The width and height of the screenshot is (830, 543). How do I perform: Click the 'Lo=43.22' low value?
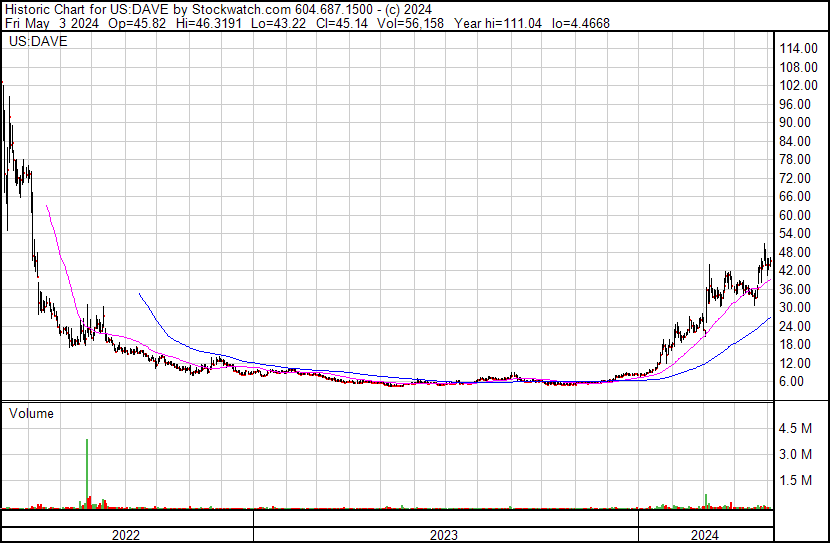[278, 23]
